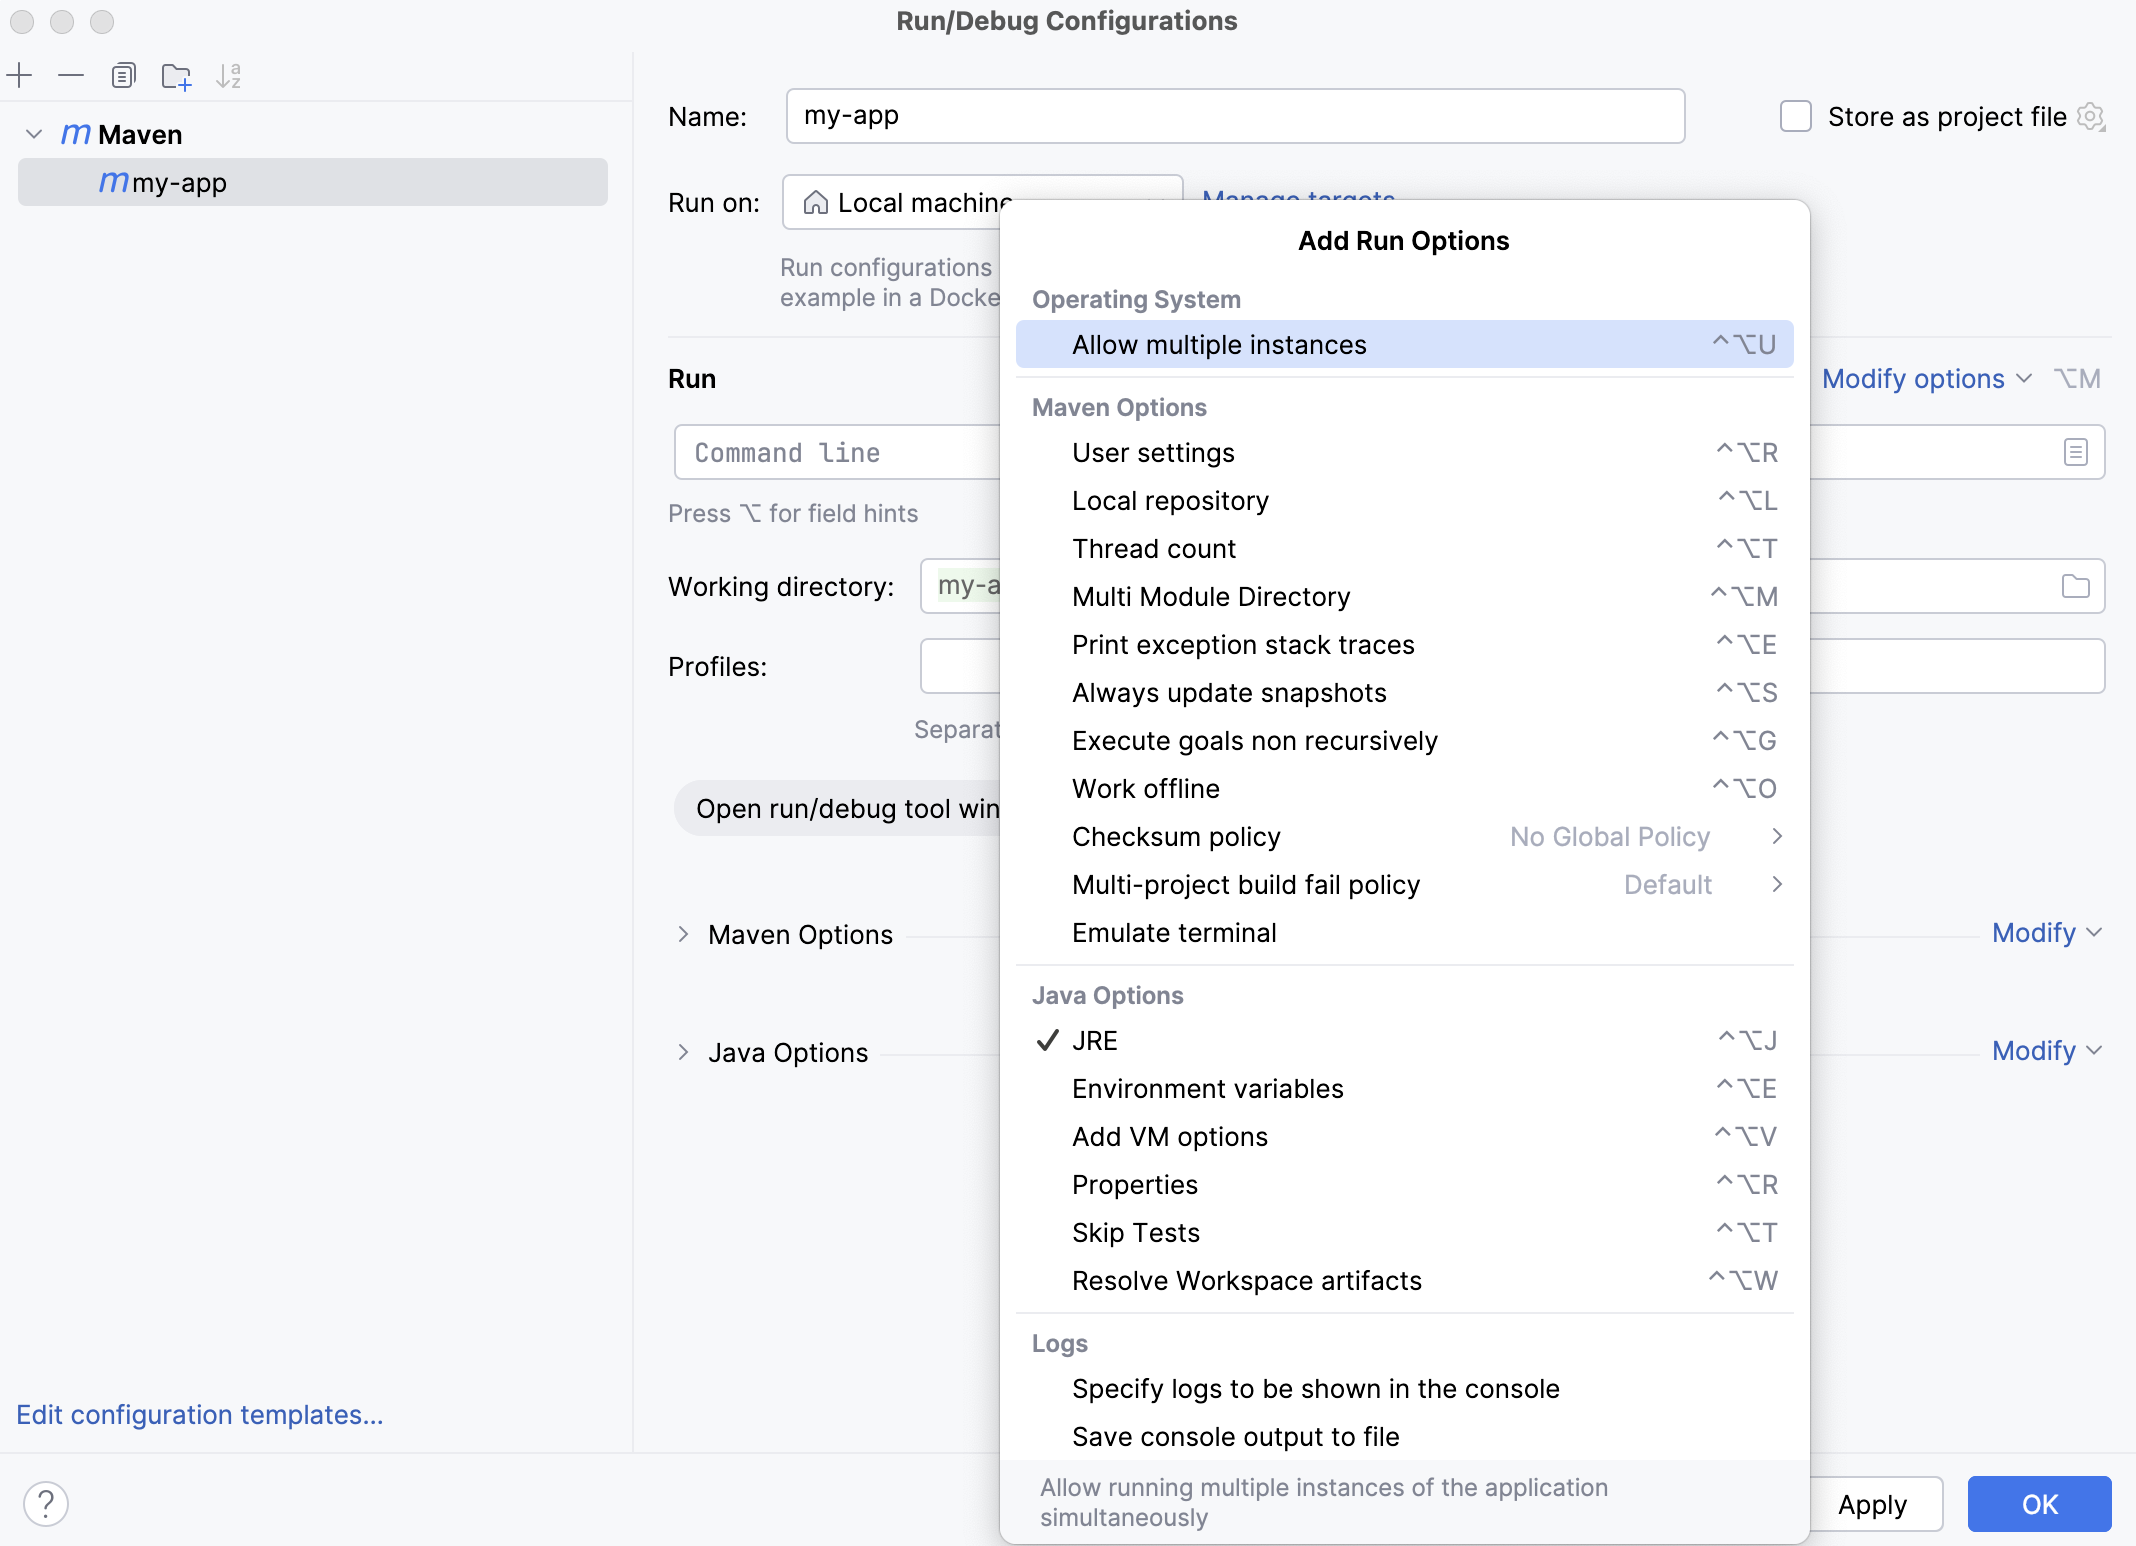Enable the Store as project file checkbox

1795,116
